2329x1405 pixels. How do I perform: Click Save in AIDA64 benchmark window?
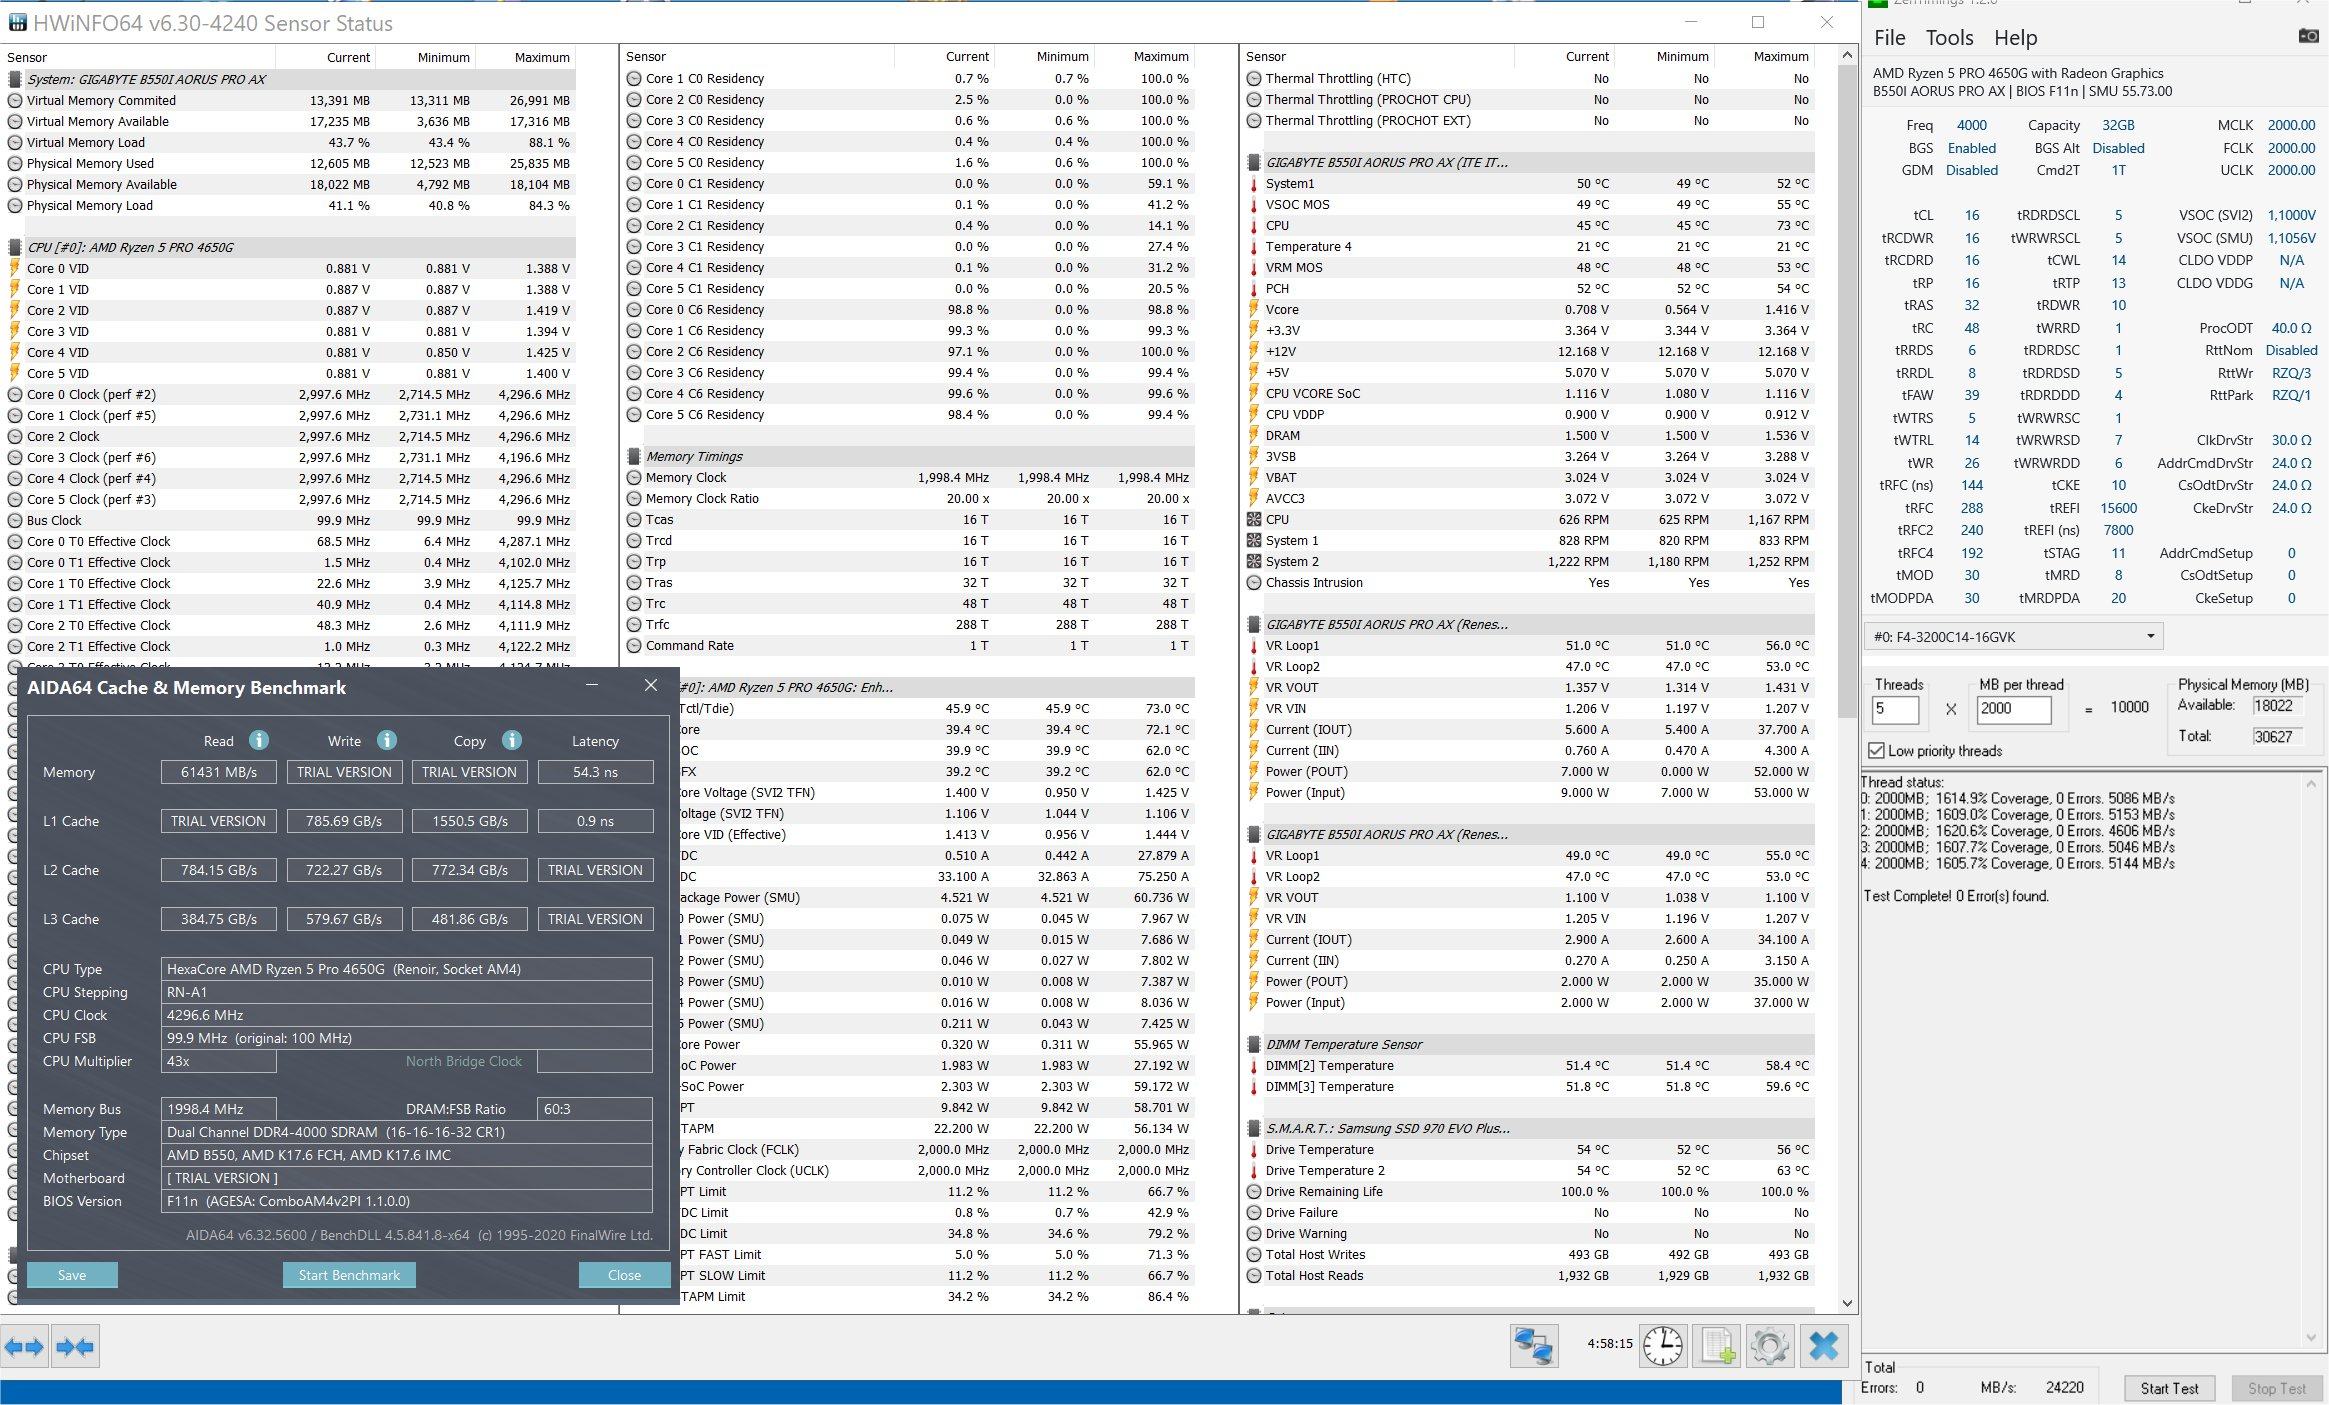72,1275
